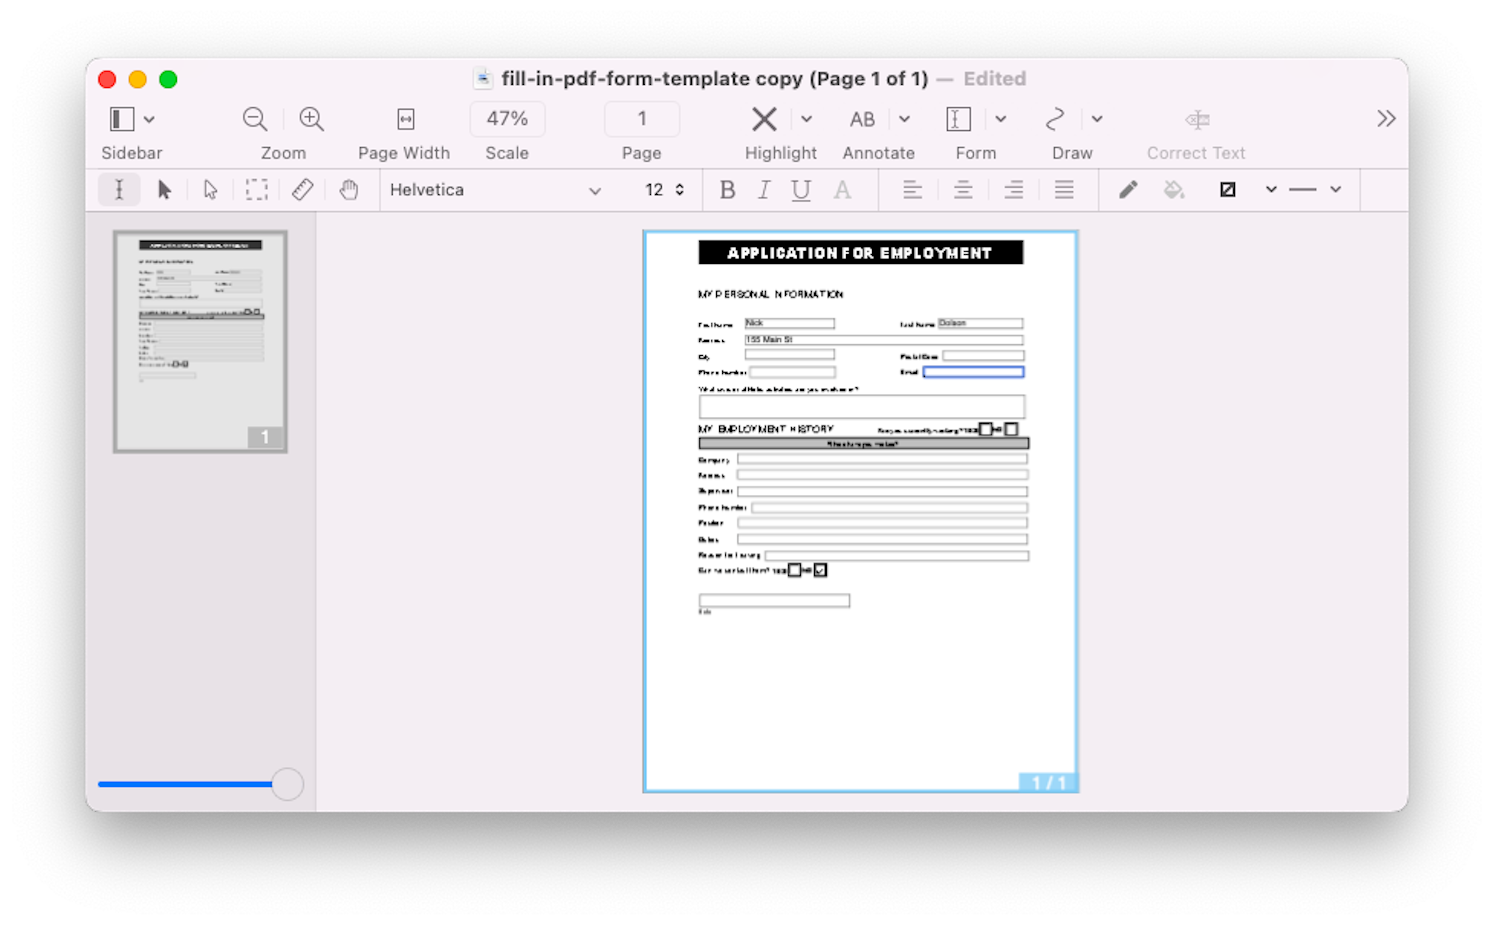
Task: Center align the selected text
Action: click(962, 189)
